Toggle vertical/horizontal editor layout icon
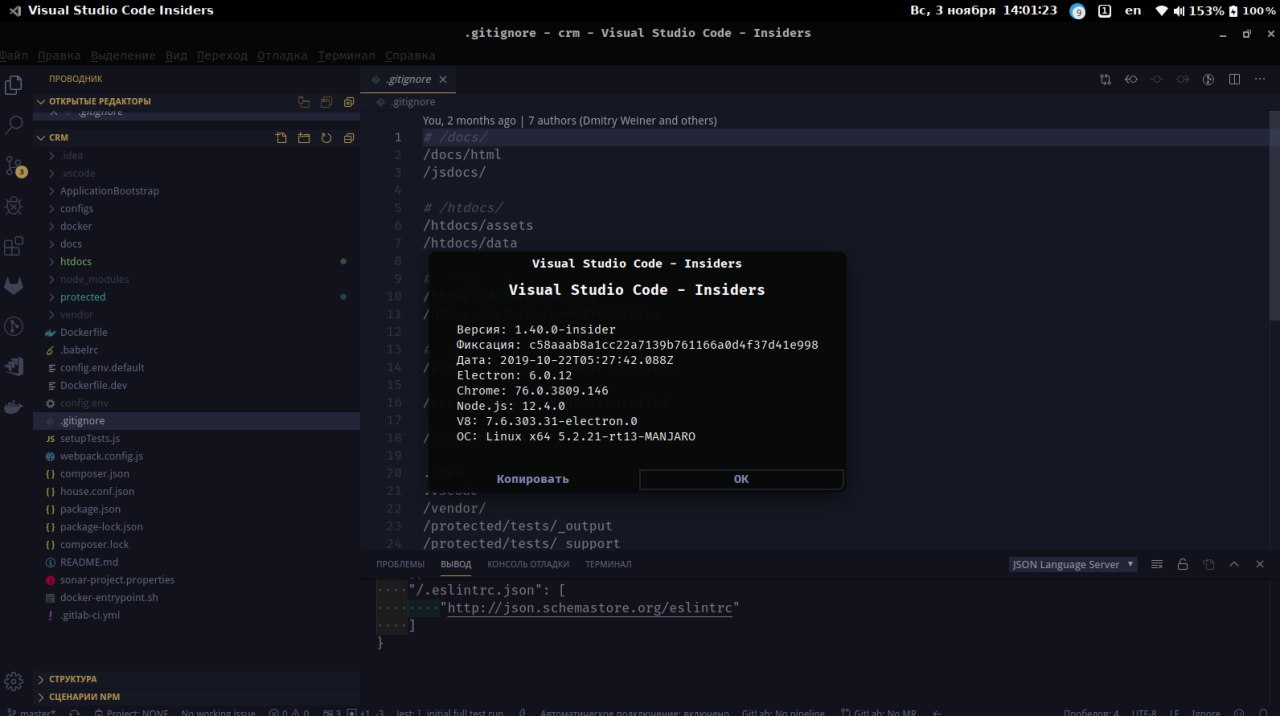 [304, 102]
